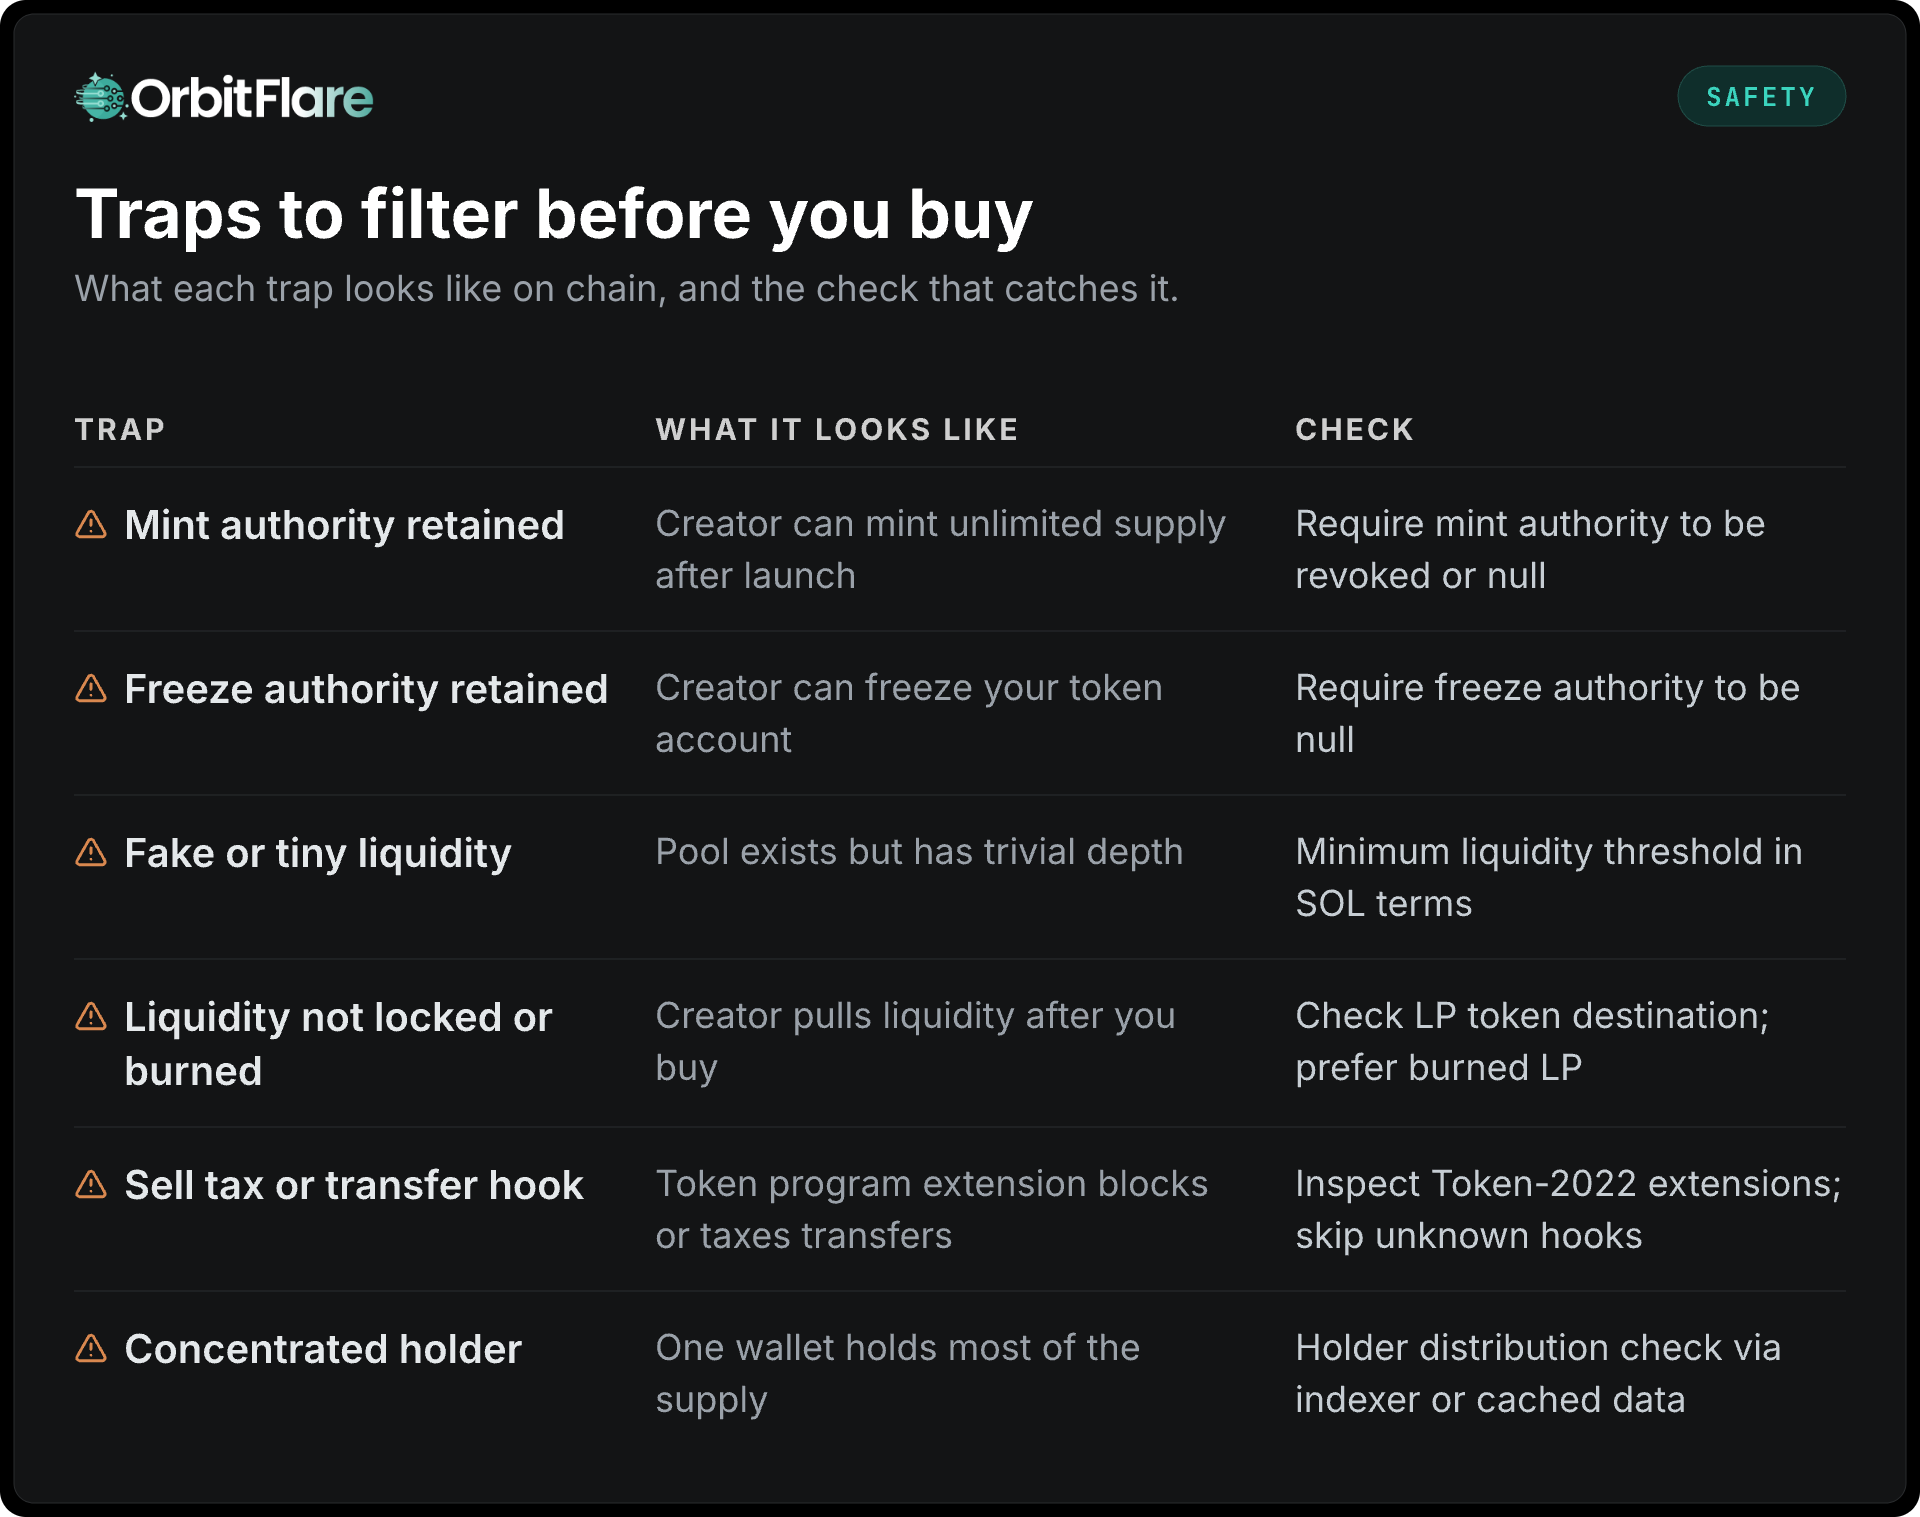This screenshot has width=1920, height=1517.
Task: Click the 'Traps to filter before you buy' heading
Action: click(x=554, y=215)
